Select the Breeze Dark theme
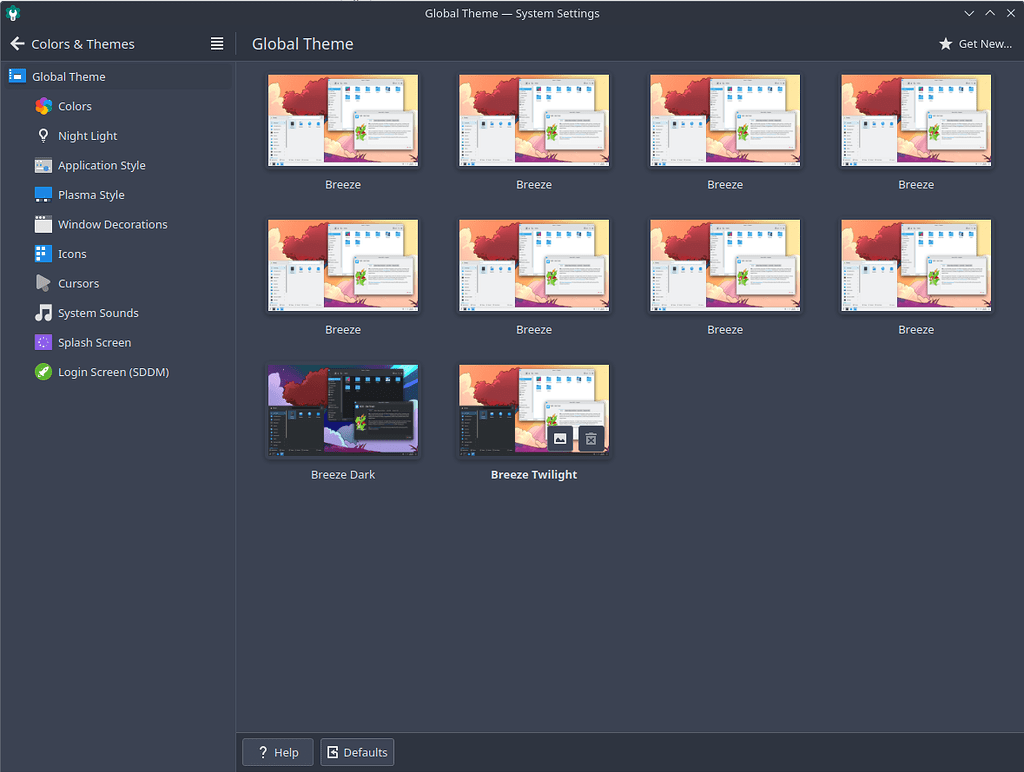The width and height of the screenshot is (1024, 772). point(342,410)
